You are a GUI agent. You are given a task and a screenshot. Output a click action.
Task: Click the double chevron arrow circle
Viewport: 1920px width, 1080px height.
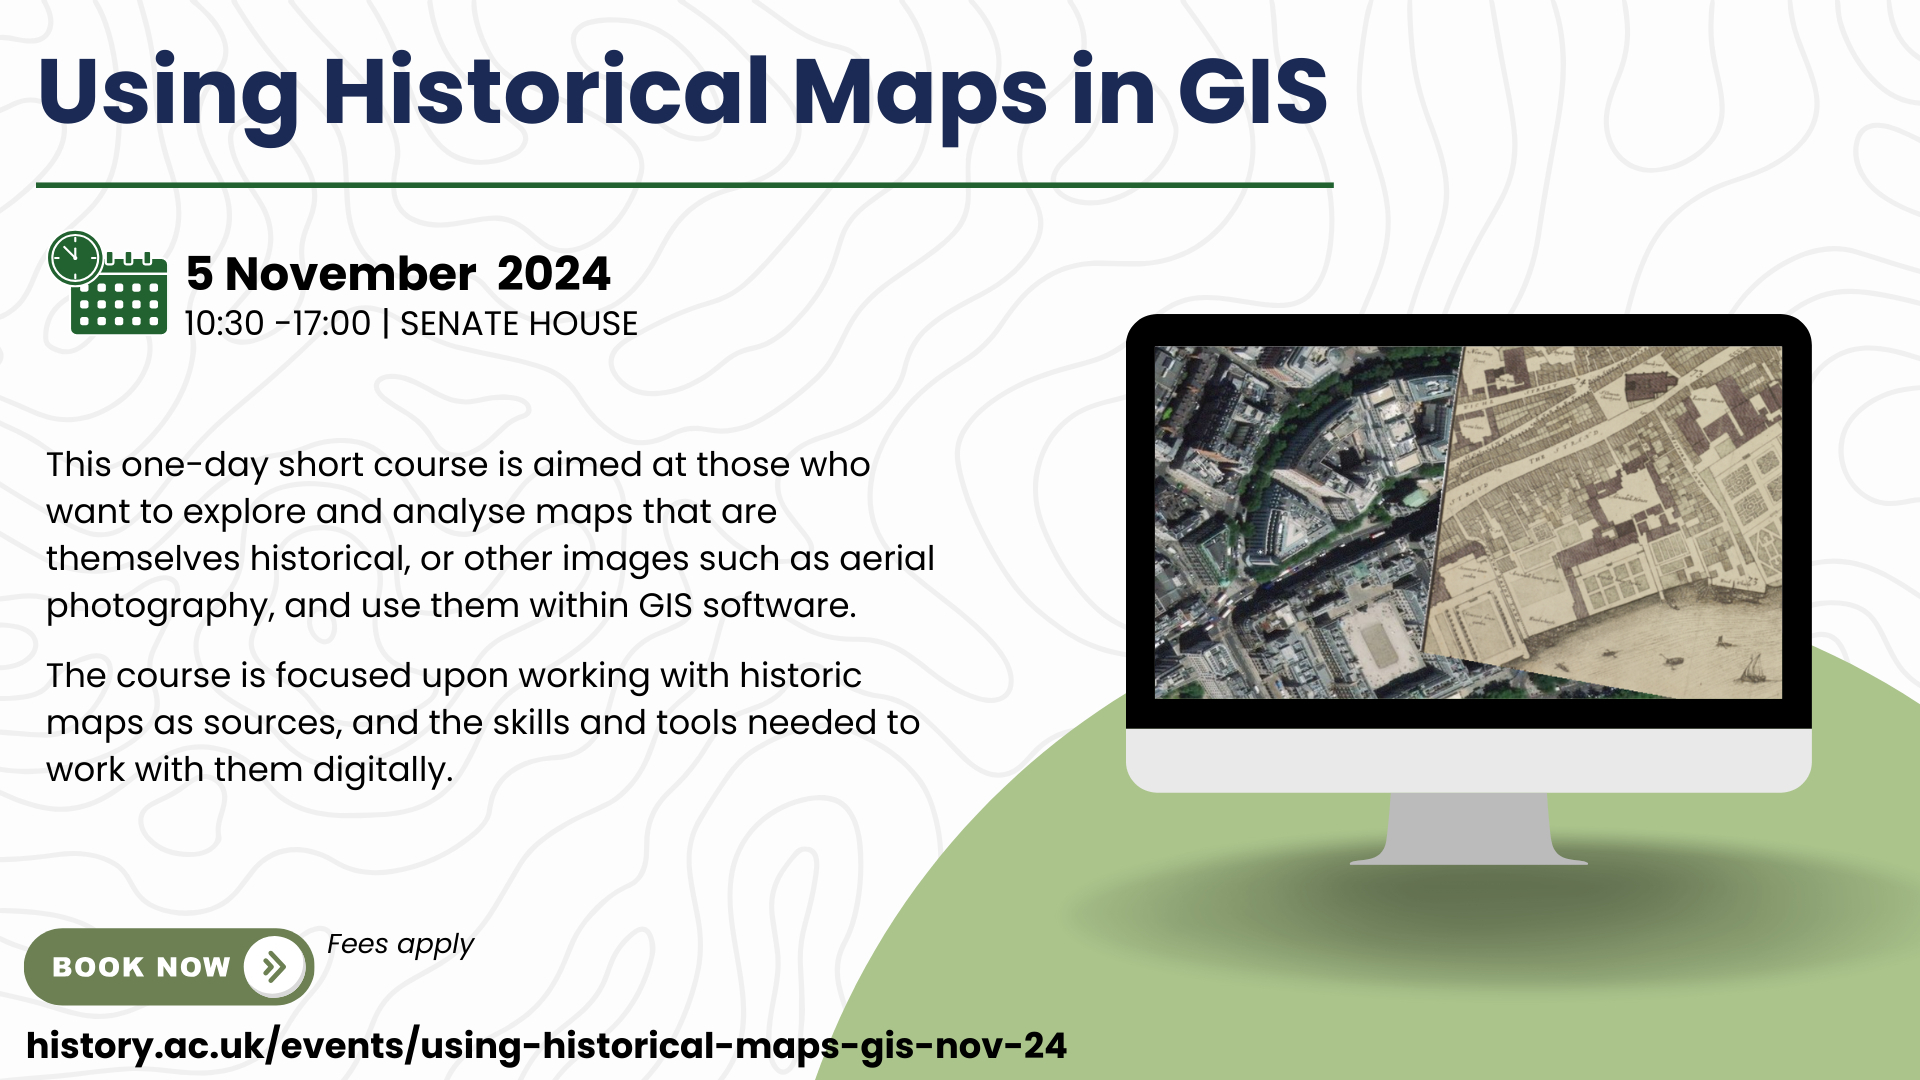[x=273, y=966]
